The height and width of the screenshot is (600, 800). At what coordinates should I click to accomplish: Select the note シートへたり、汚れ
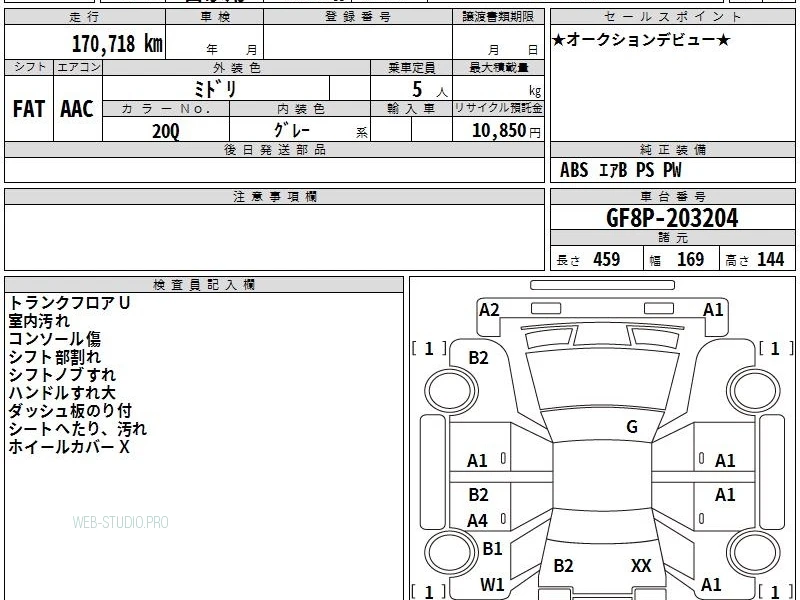[78, 429]
